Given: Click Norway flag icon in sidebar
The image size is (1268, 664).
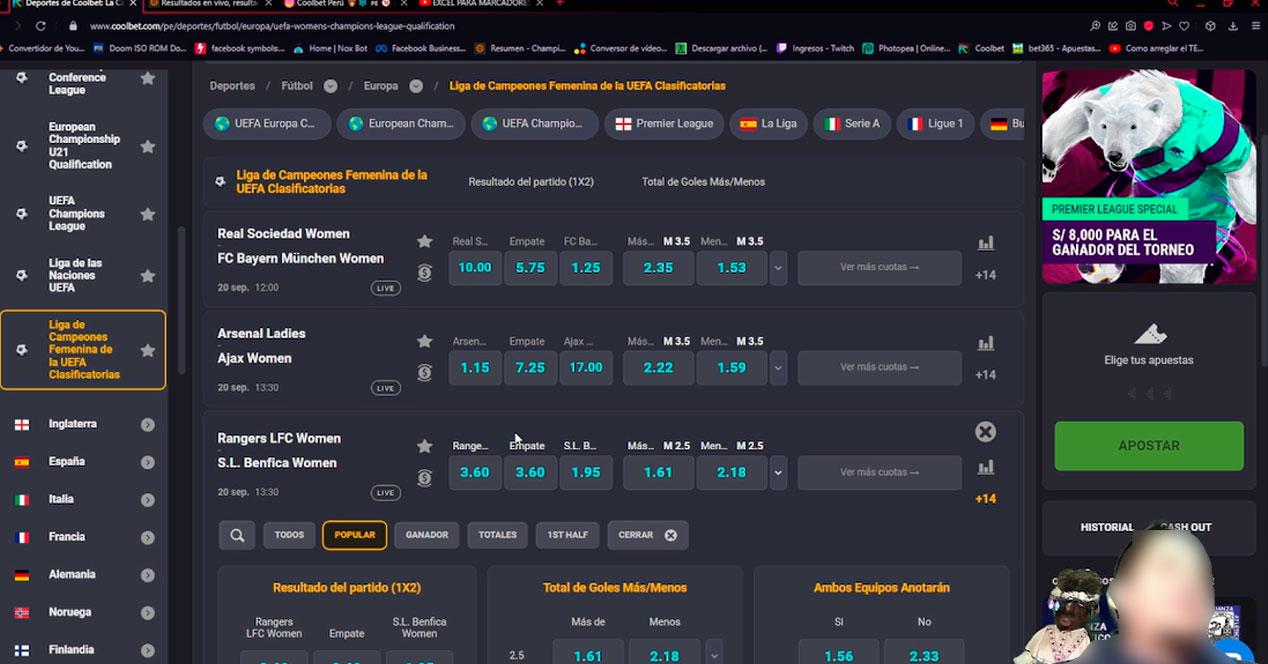Looking at the screenshot, I should click(22, 612).
